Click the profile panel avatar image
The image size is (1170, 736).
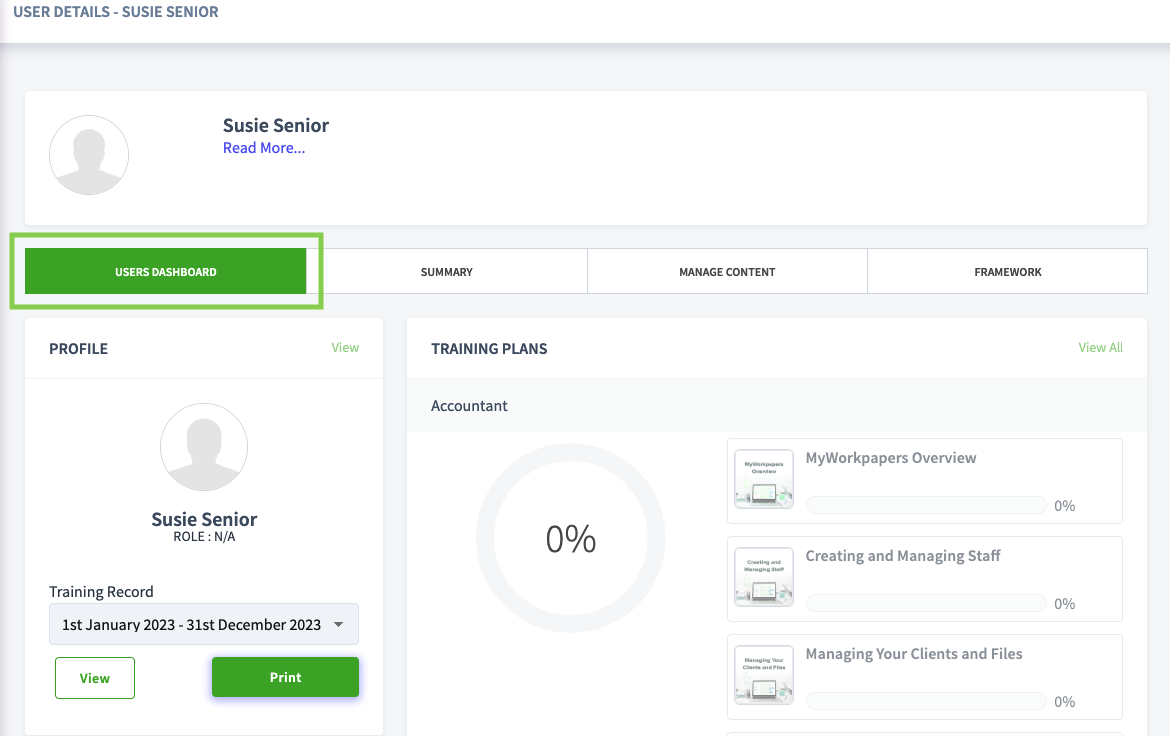[204, 447]
